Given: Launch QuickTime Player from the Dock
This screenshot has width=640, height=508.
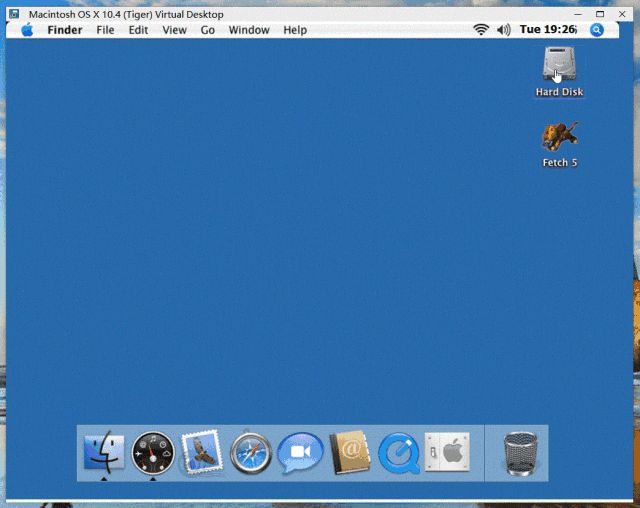Looking at the screenshot, I should pyautogui.click(x=398, y=452).
